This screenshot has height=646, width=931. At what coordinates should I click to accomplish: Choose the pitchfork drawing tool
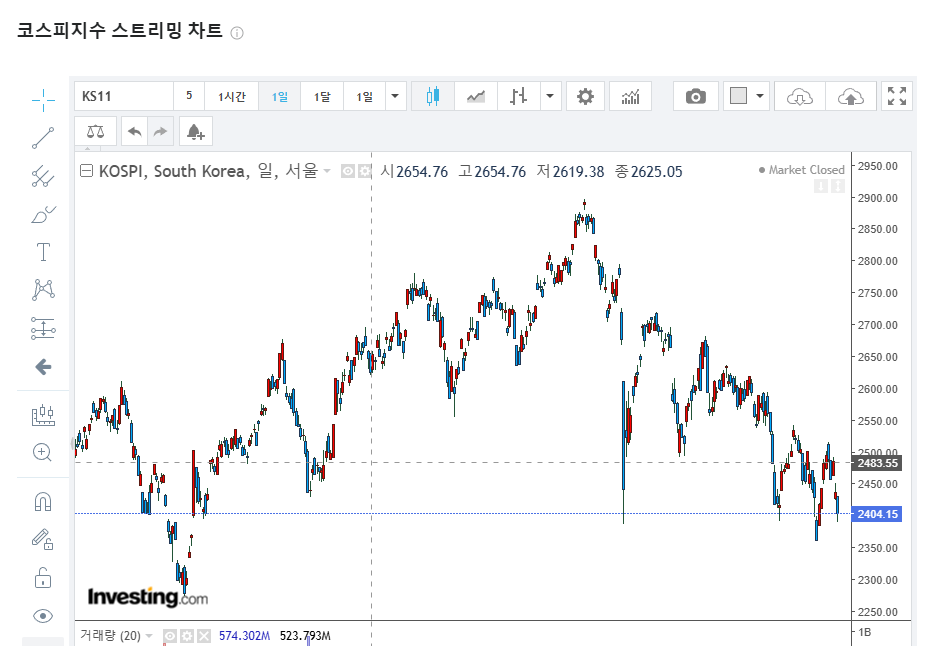(x=43, y=177)
